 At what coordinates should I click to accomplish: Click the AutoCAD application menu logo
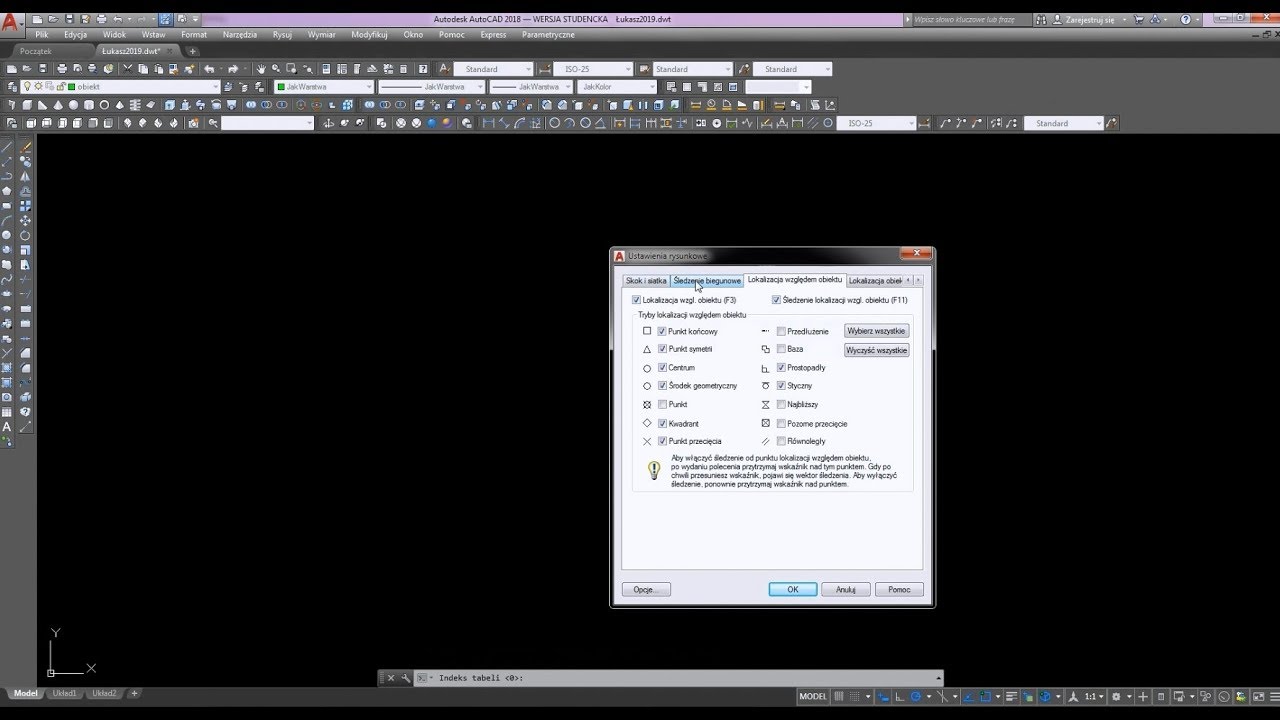[x=11, y=23]
